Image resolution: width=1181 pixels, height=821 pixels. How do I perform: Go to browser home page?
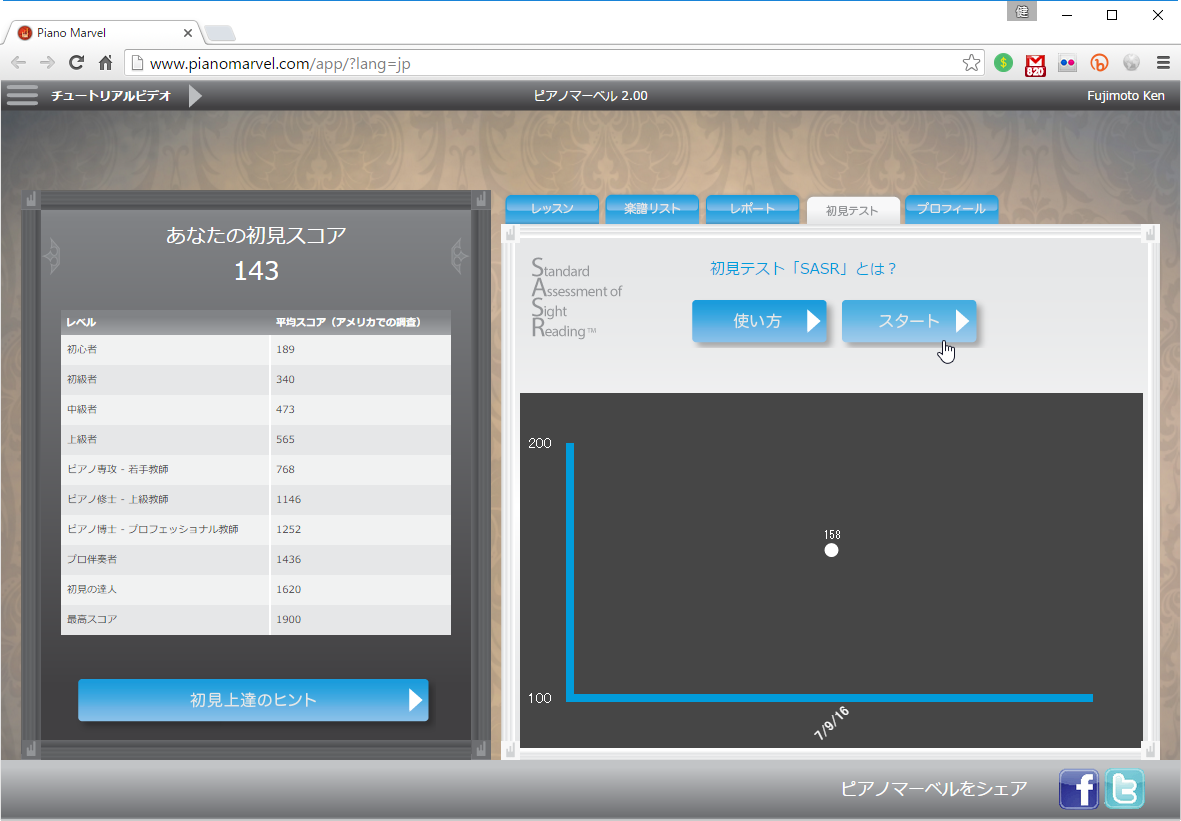pyautogui.click(x=105, y=63)
